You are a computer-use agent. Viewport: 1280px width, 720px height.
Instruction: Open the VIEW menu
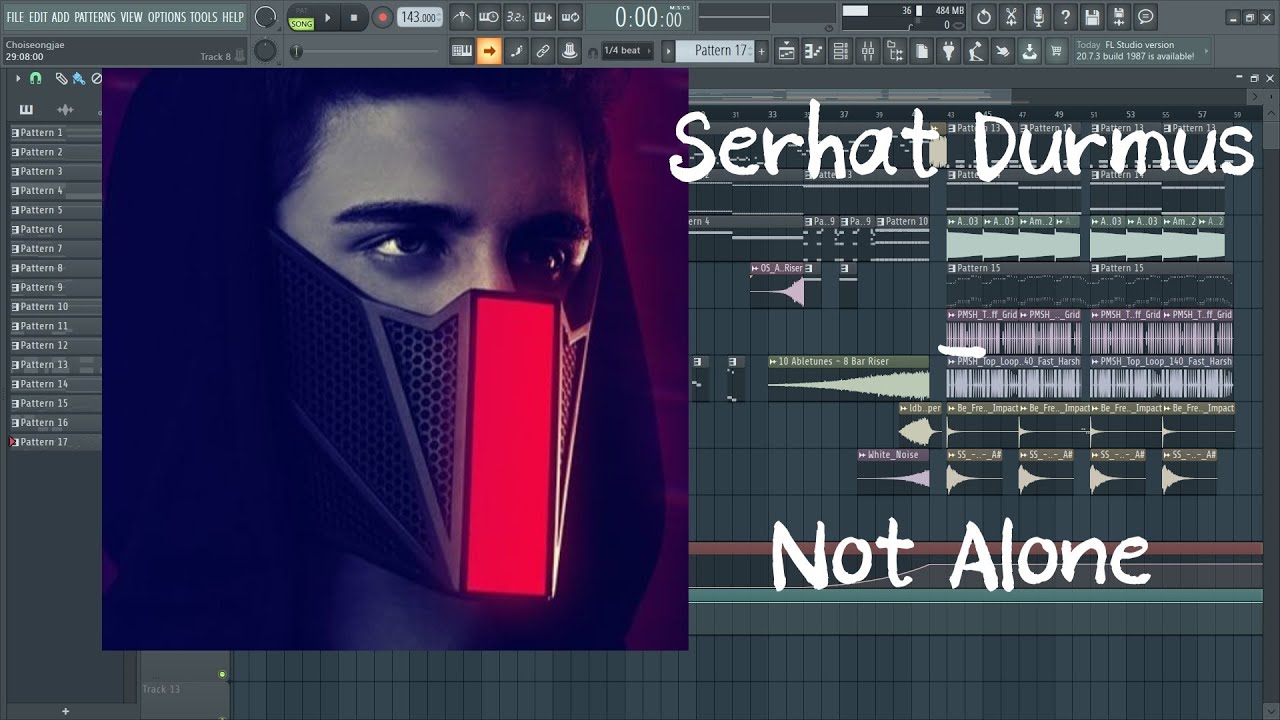coord(132,17)
